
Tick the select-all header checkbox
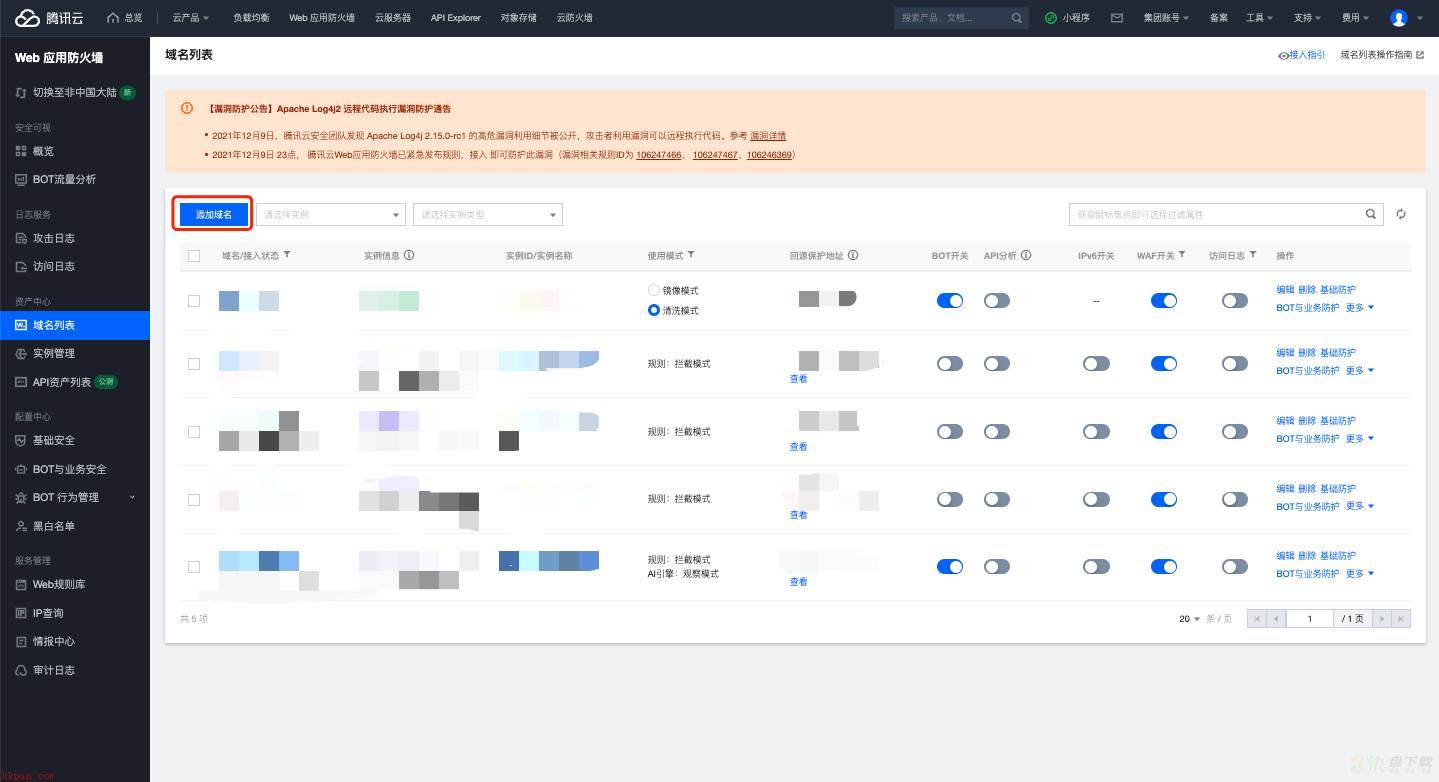(194, 256)
